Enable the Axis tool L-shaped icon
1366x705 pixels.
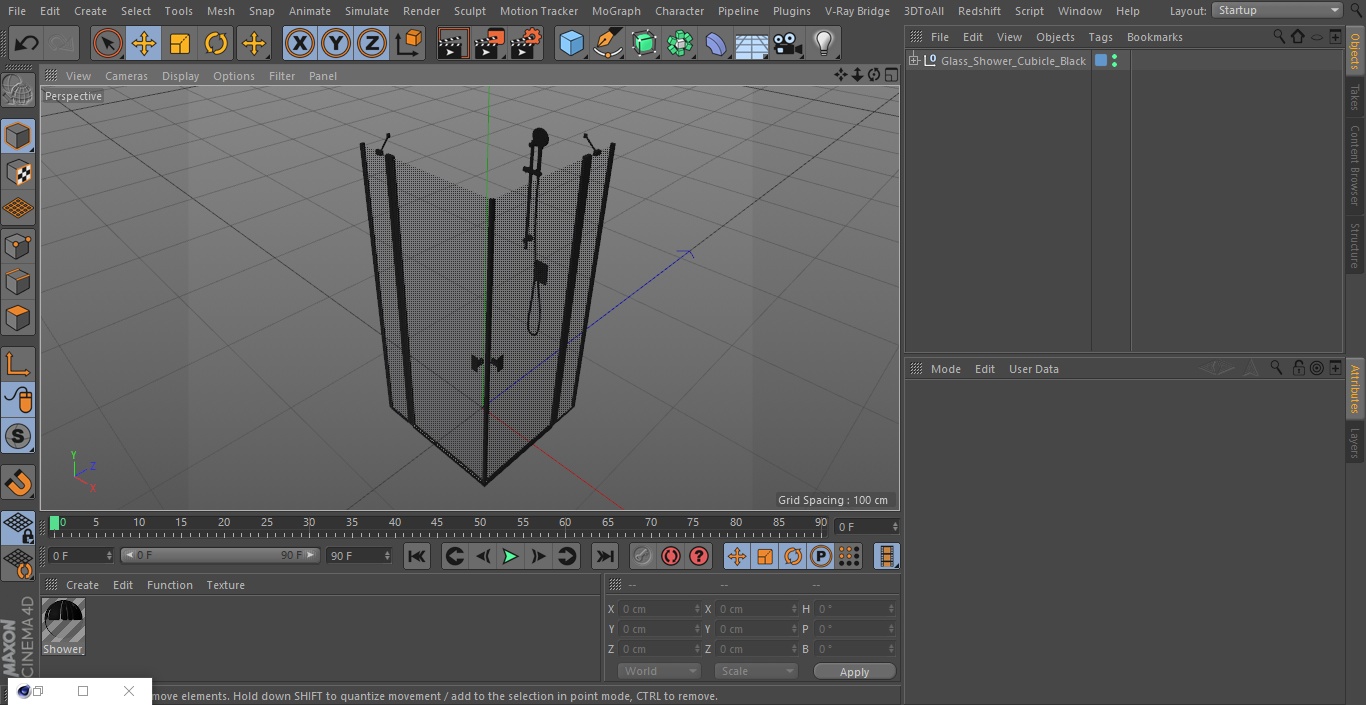[x=18, y=364]
